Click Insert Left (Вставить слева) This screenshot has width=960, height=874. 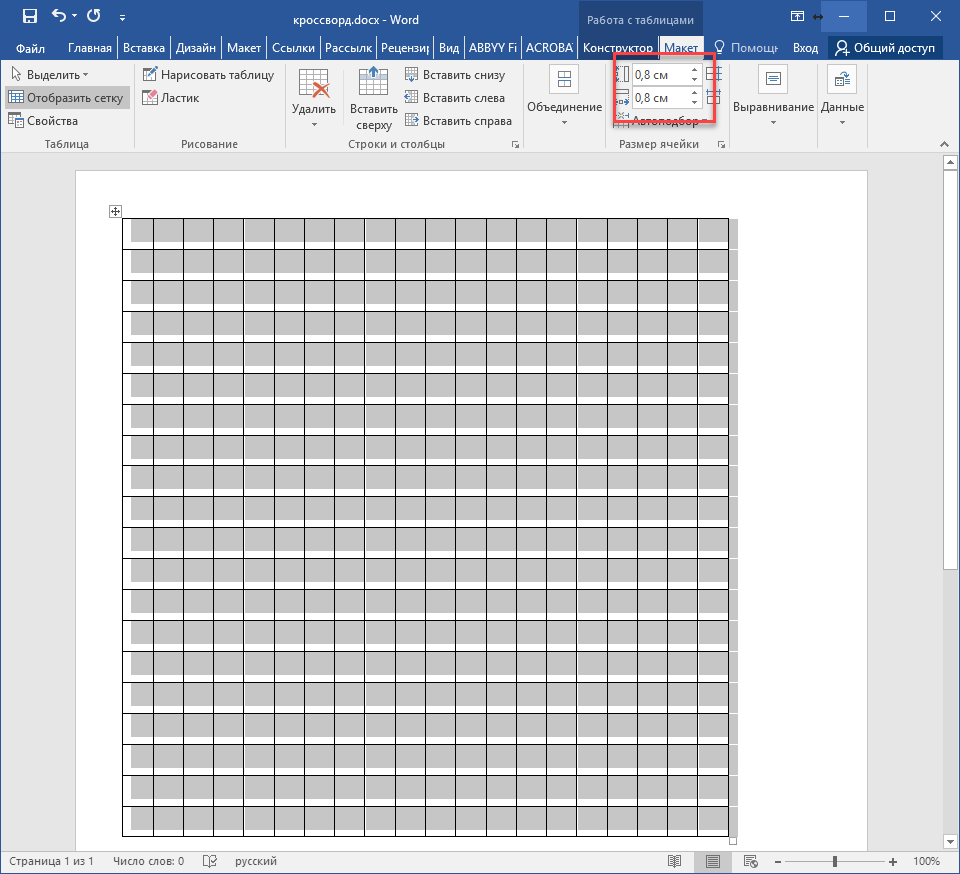[455, 98]
